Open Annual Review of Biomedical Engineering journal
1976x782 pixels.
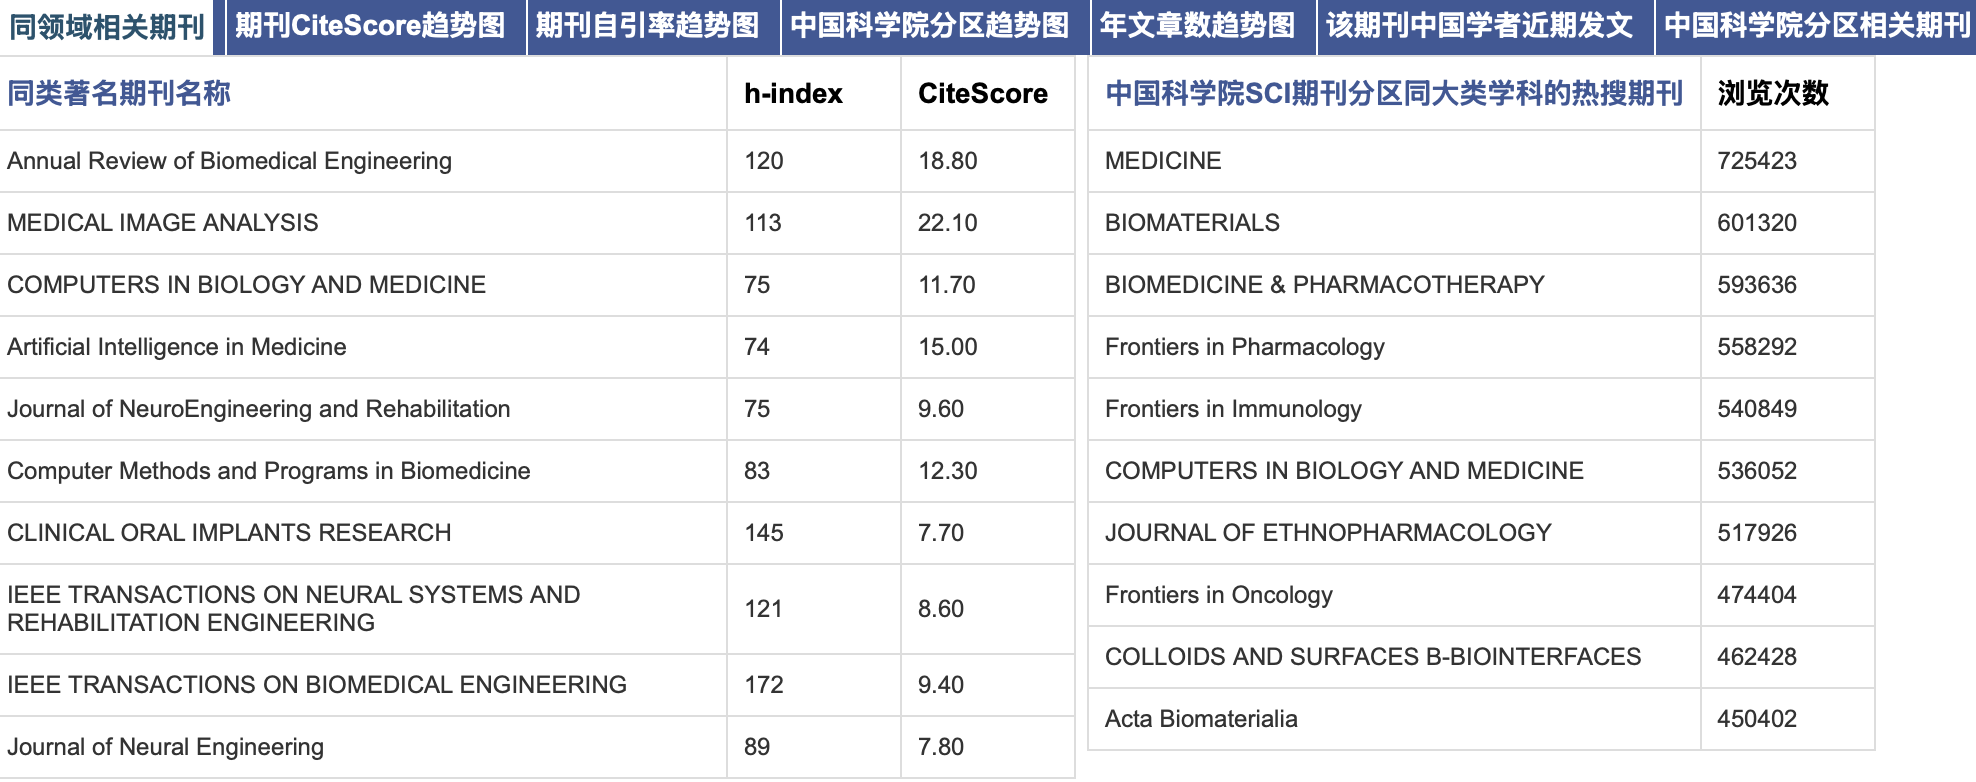[x=230, y=161]
